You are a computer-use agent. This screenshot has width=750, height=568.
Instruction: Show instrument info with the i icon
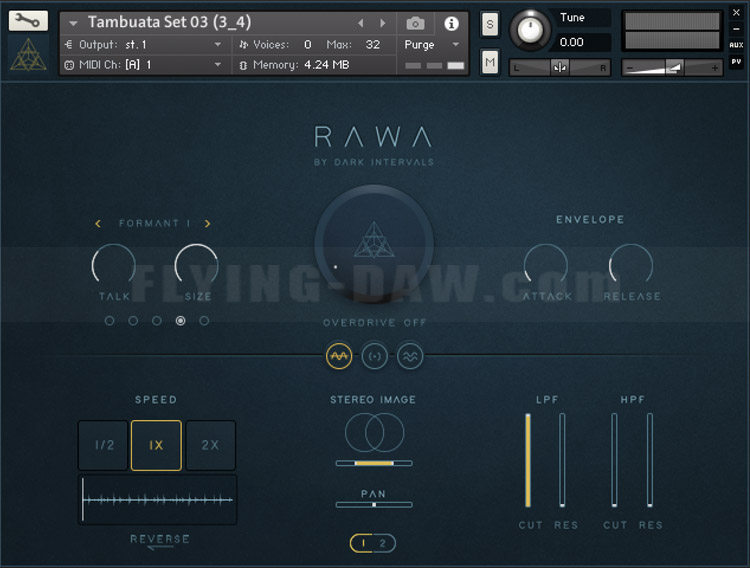pyautogui.click(x=451, y=23)
